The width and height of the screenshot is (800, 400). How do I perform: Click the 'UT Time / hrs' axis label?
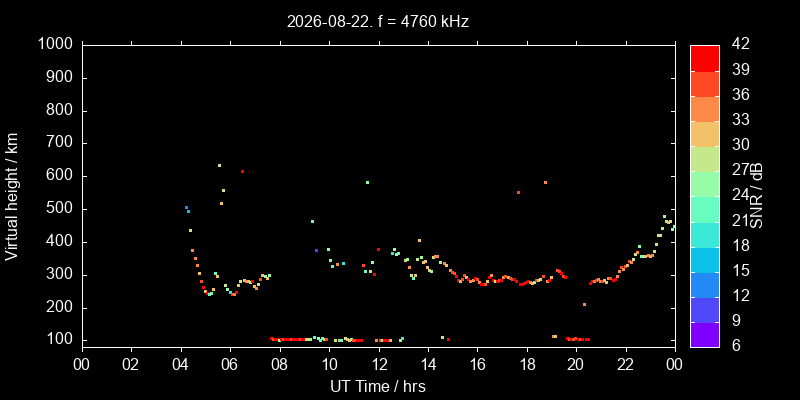point(378,386)
